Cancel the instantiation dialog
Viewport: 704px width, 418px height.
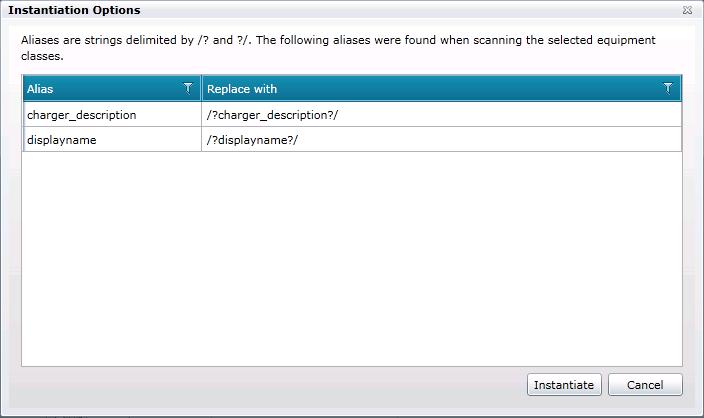coord(645,385)
